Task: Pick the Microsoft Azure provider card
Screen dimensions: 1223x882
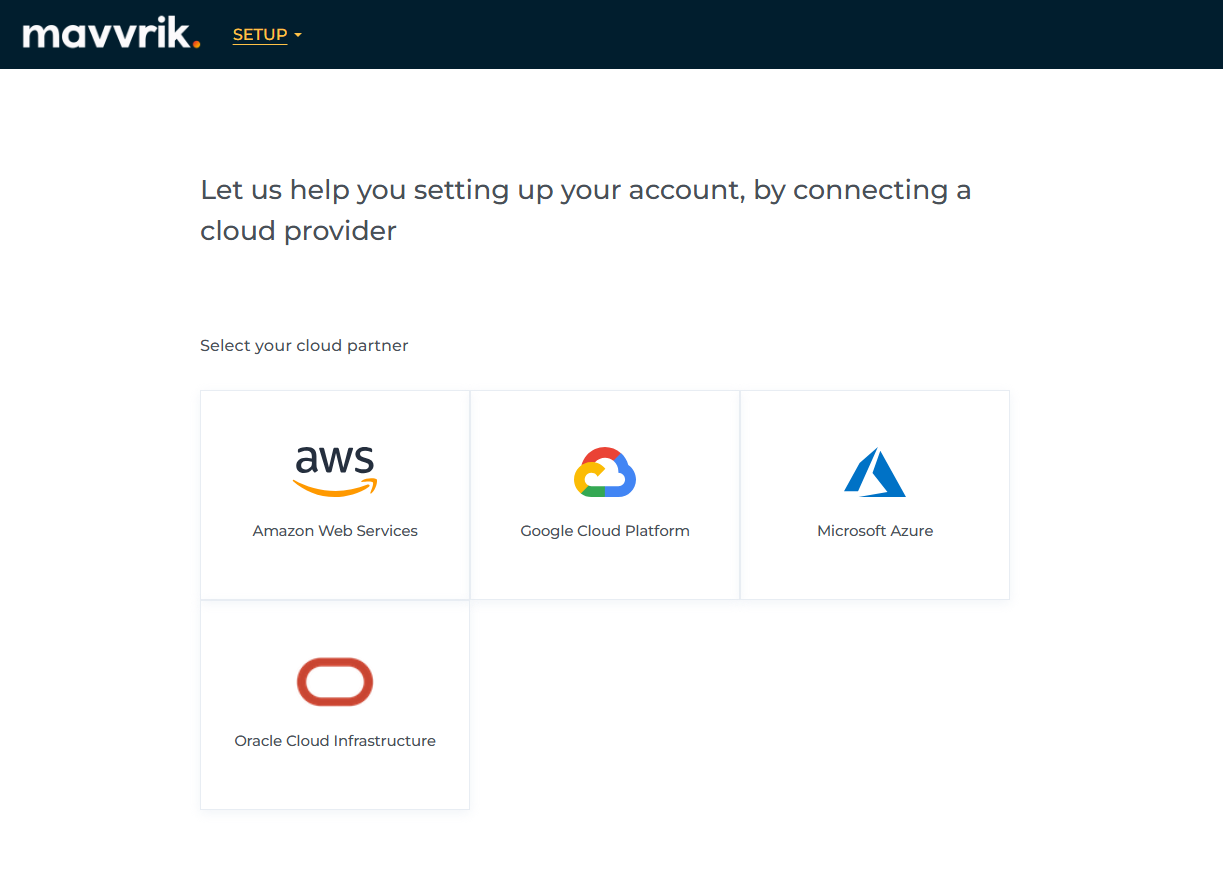Action: pyautogui.click(x=875, y=570)
